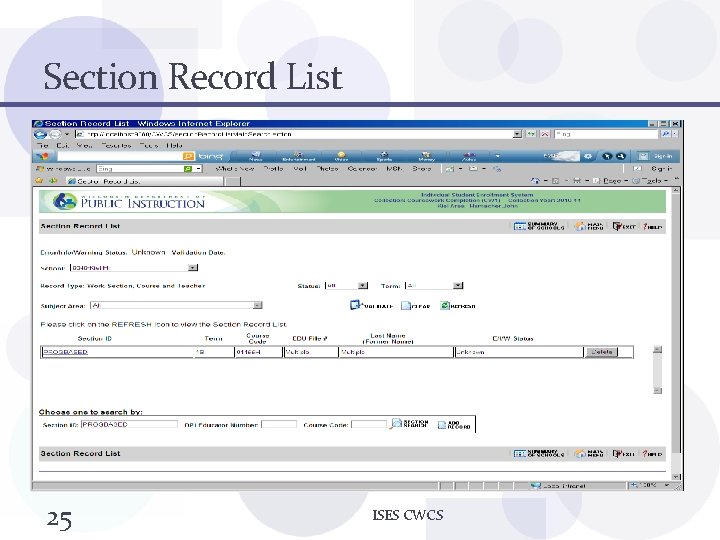Click the page vertical scrollbar
Viewport: 720px width, 540px height.
pos(675,332)
